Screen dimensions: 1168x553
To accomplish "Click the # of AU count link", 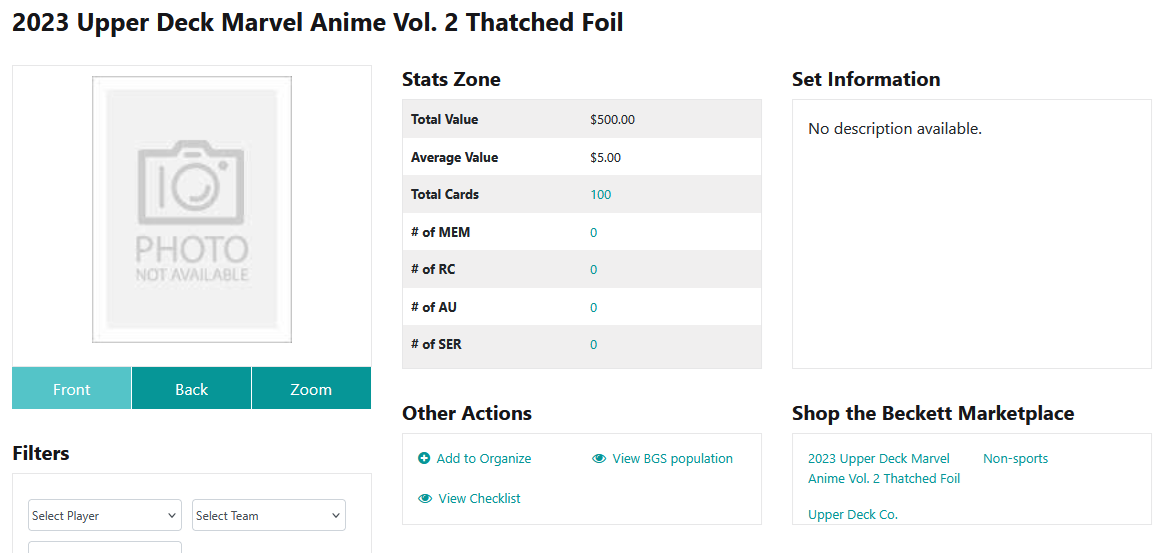I will coord(594,307).
